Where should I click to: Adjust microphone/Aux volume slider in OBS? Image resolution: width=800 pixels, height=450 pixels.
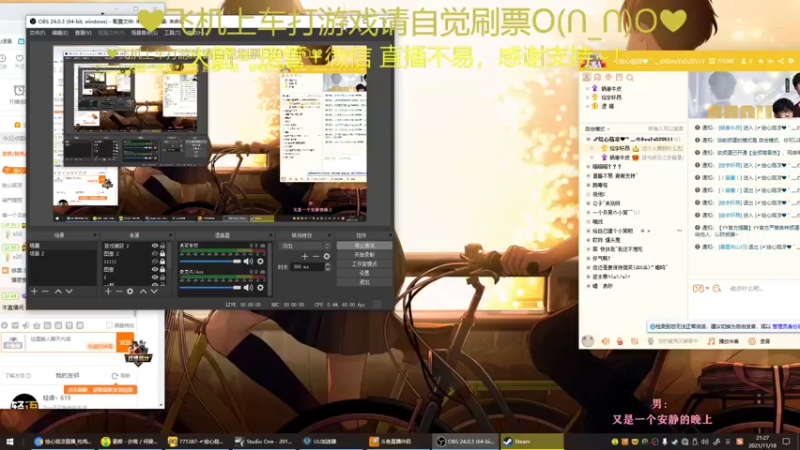[x=210, y=288]
